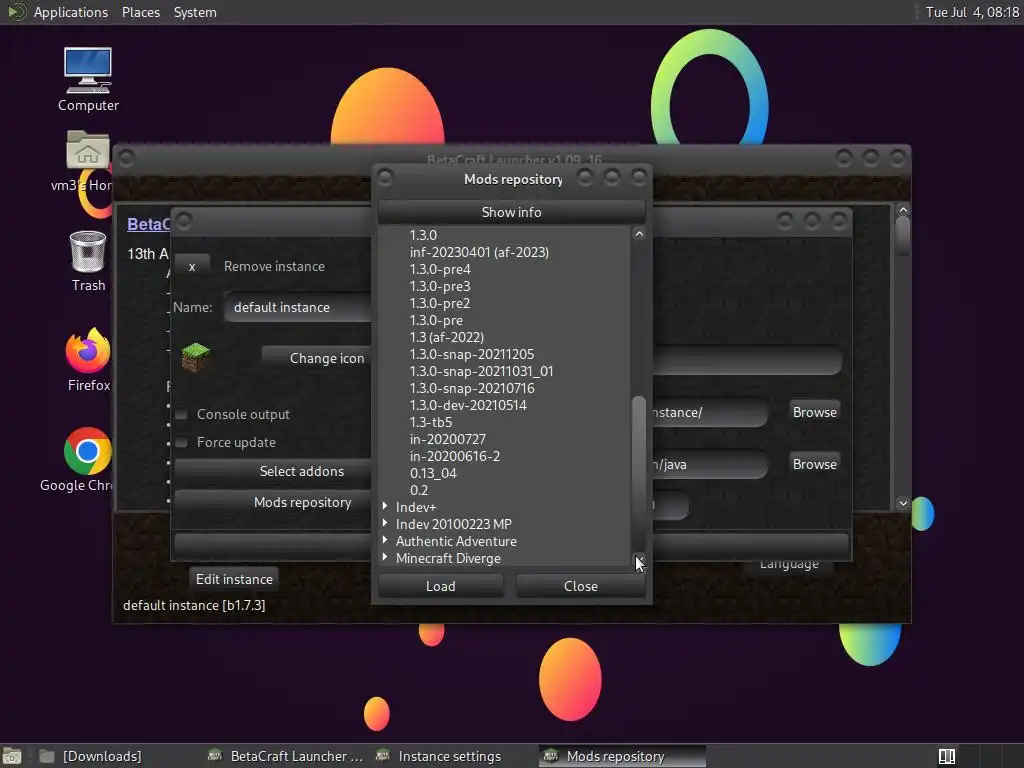
Task: Click the Load button
Action: coord(441,586)
